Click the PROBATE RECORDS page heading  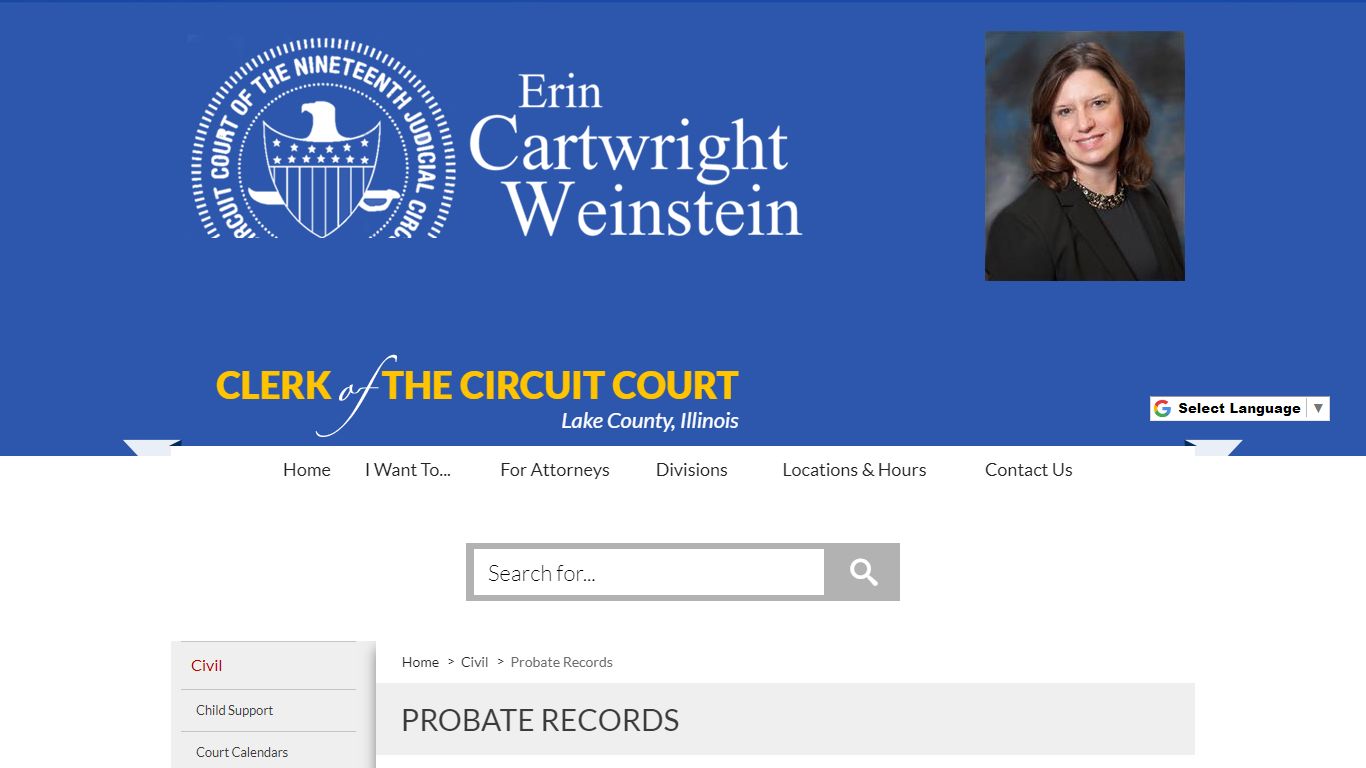540,720
